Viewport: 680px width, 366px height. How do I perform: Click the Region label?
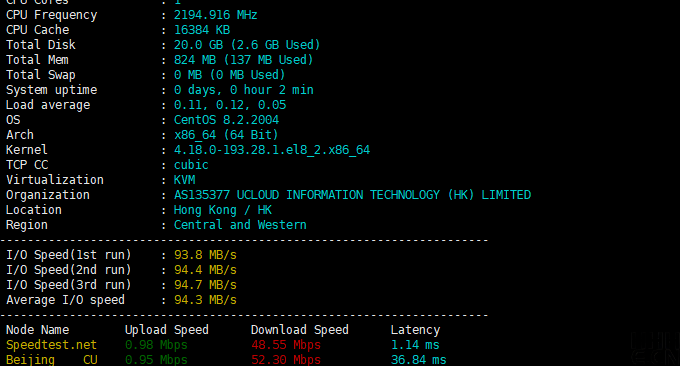click(x=27, y=225)
